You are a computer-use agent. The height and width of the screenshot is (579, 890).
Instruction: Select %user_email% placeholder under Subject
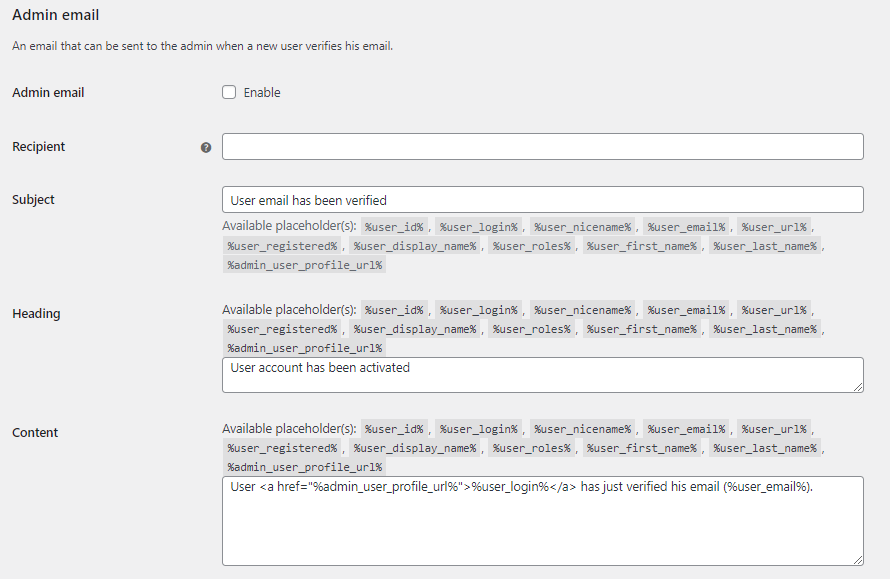click(x=686, y=227)
